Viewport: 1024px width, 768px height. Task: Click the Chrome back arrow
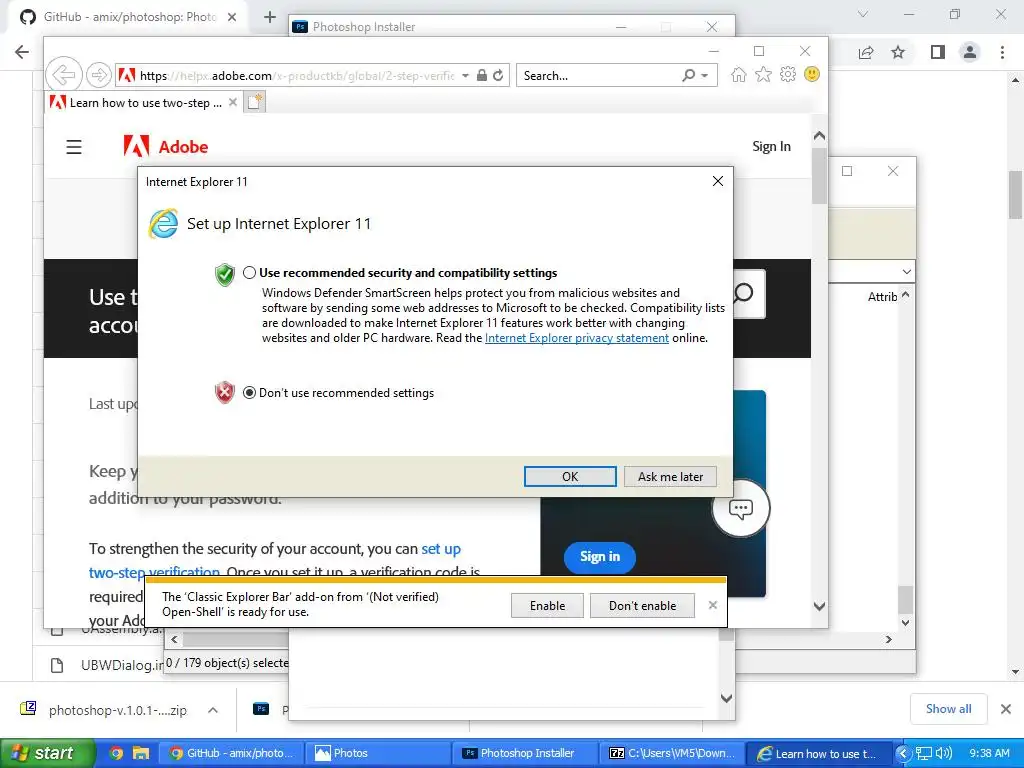[22, 52]
